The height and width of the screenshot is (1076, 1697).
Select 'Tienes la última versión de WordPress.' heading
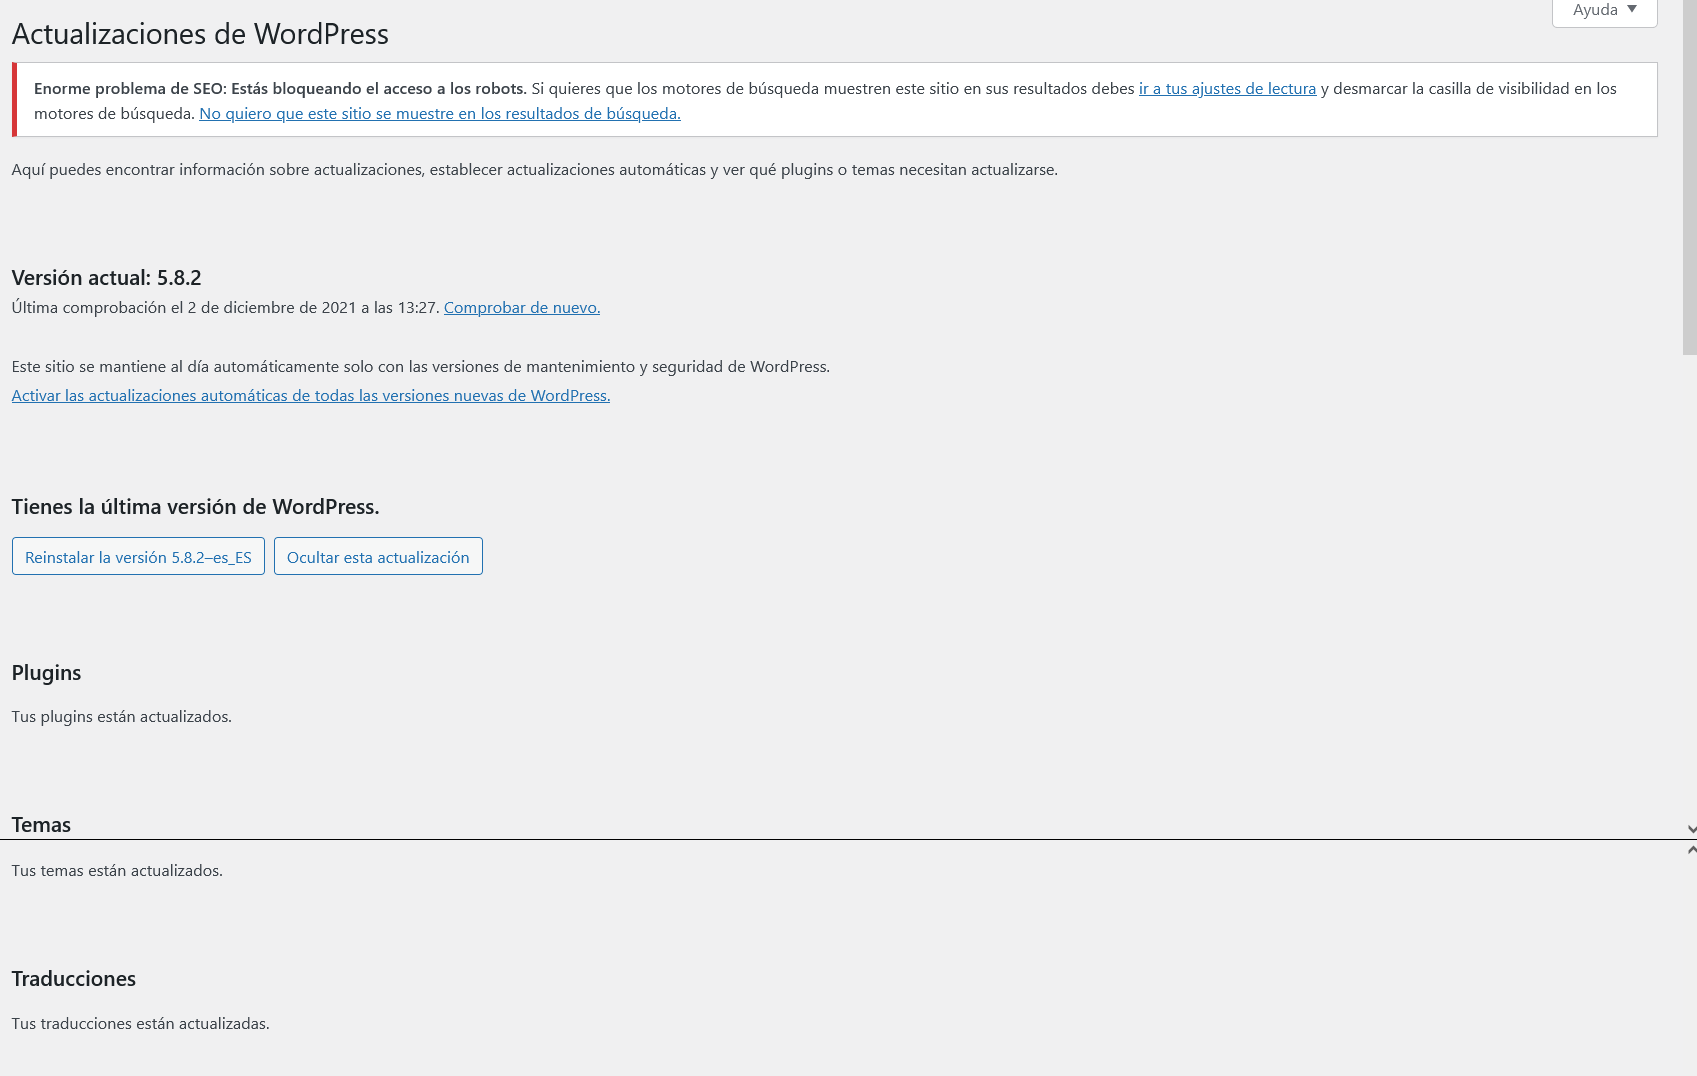(196, 507)
